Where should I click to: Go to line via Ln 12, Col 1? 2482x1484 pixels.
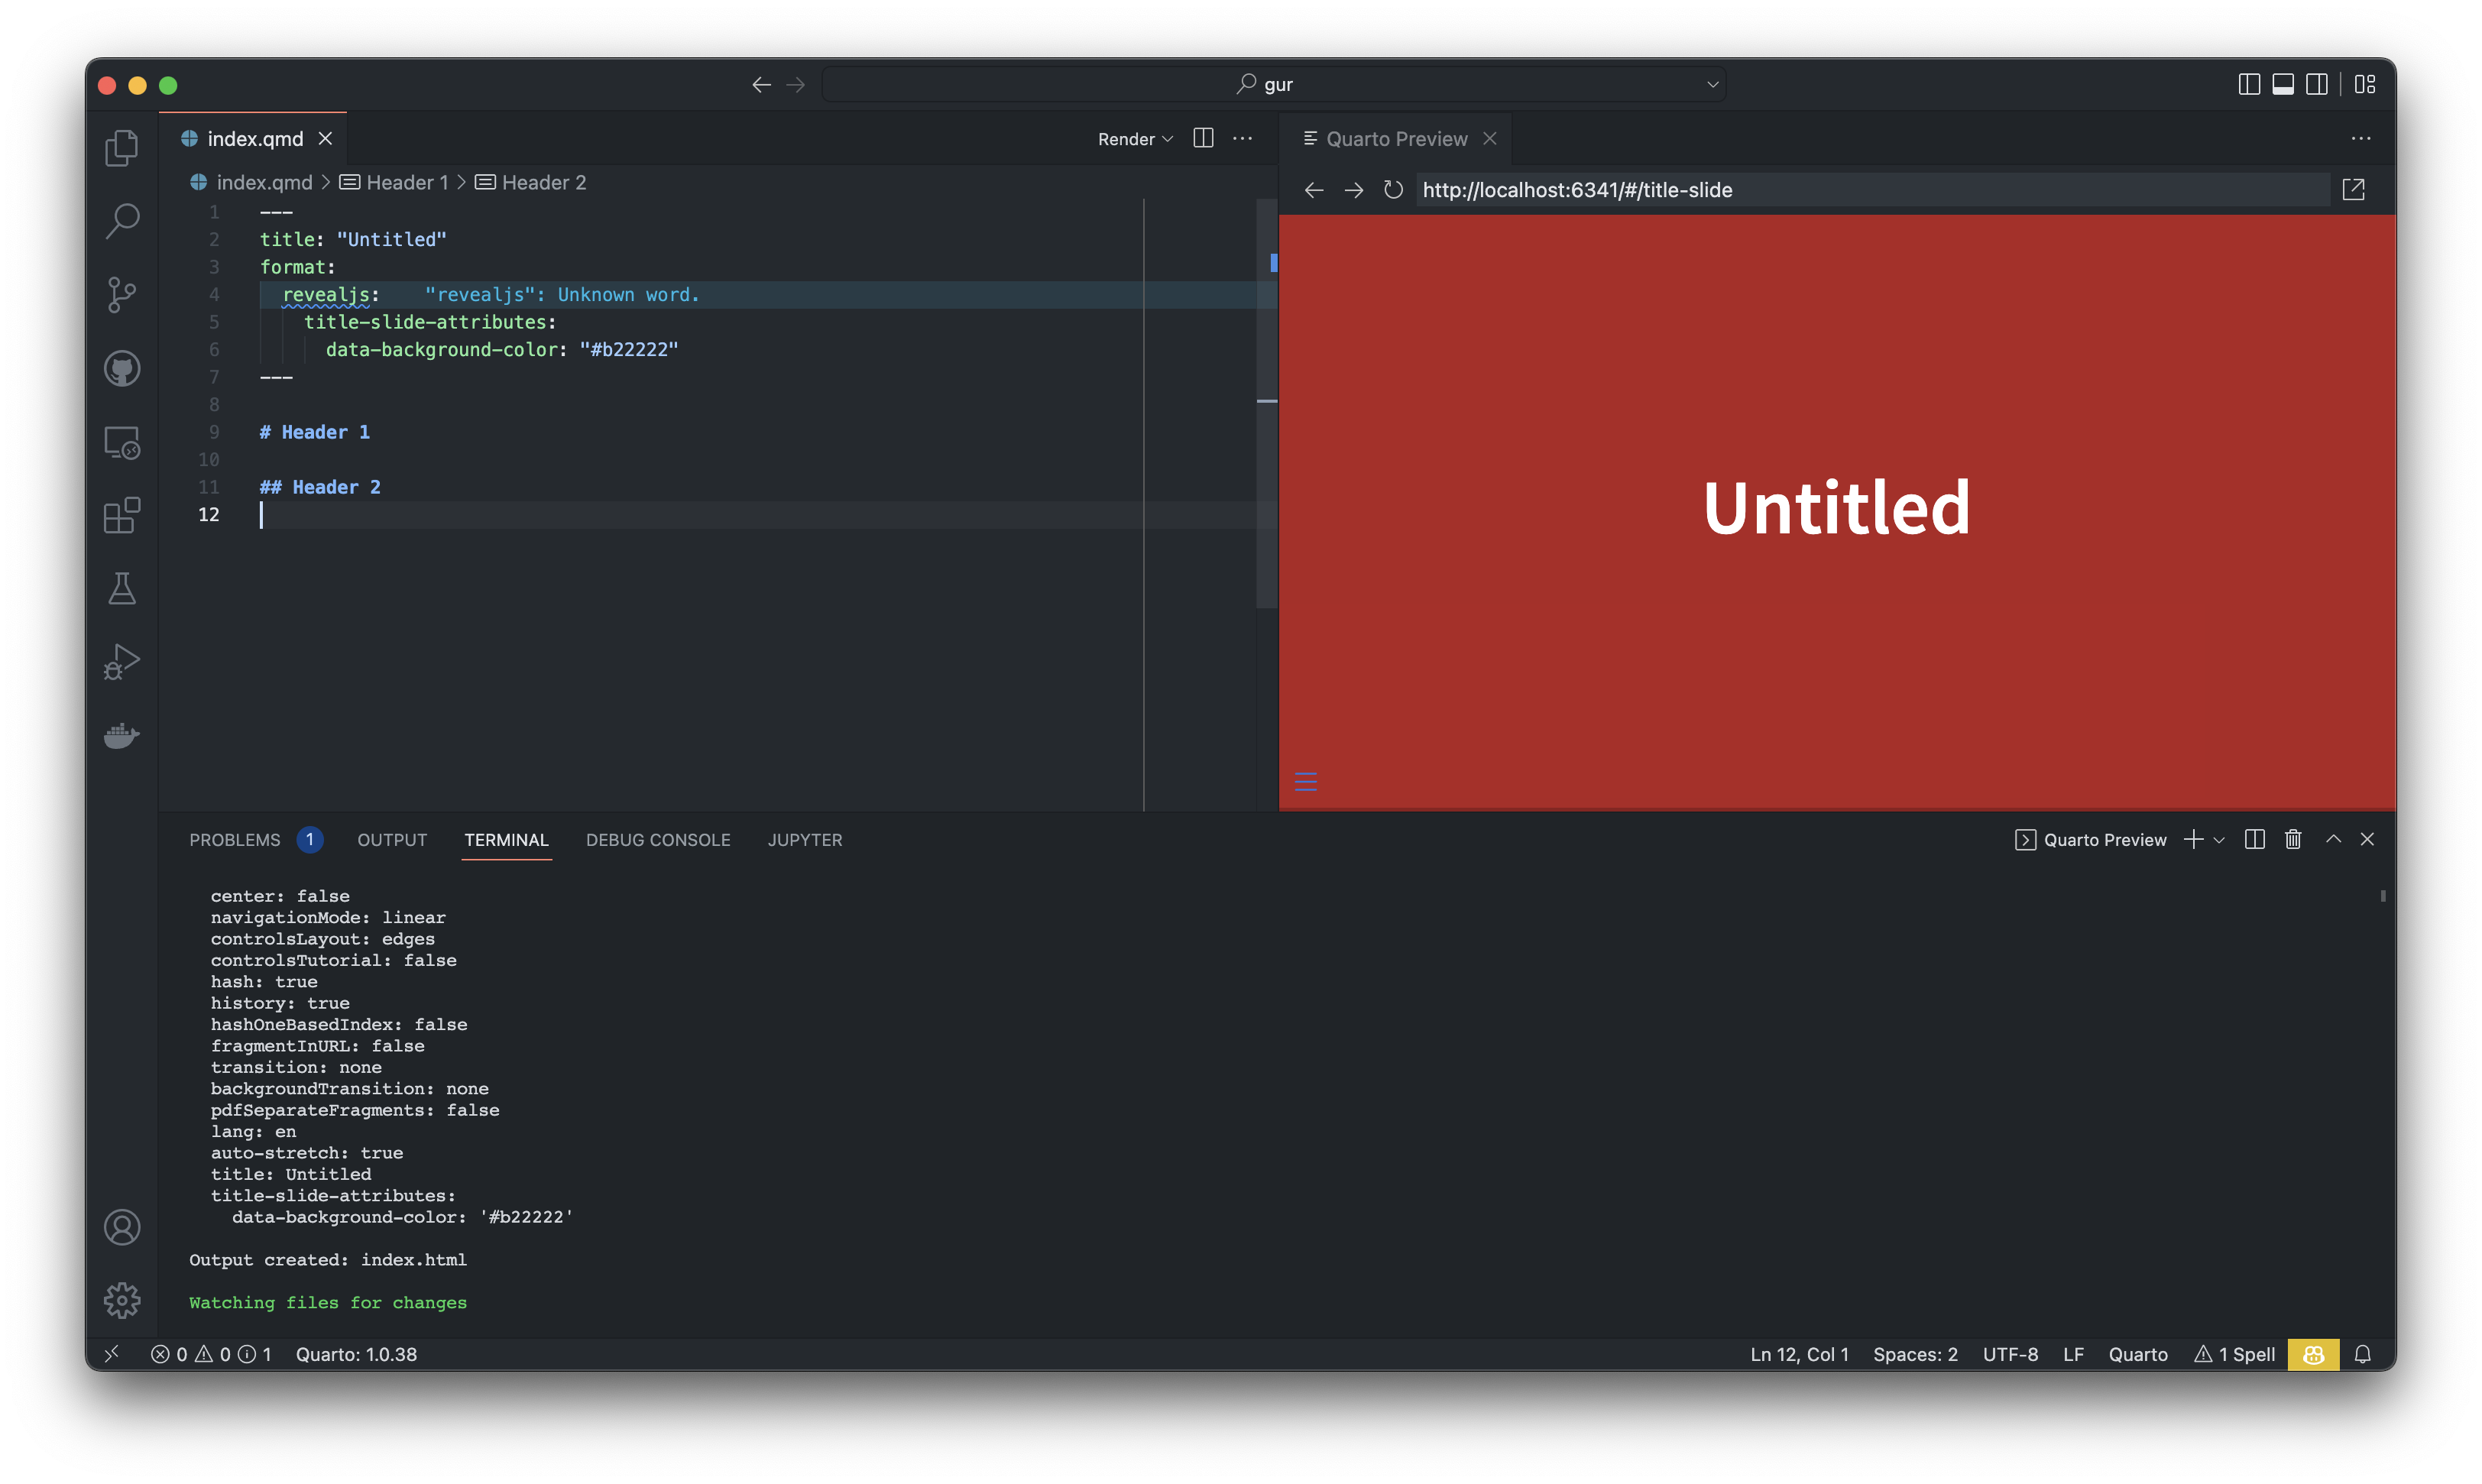[x=1799, y=1354]
